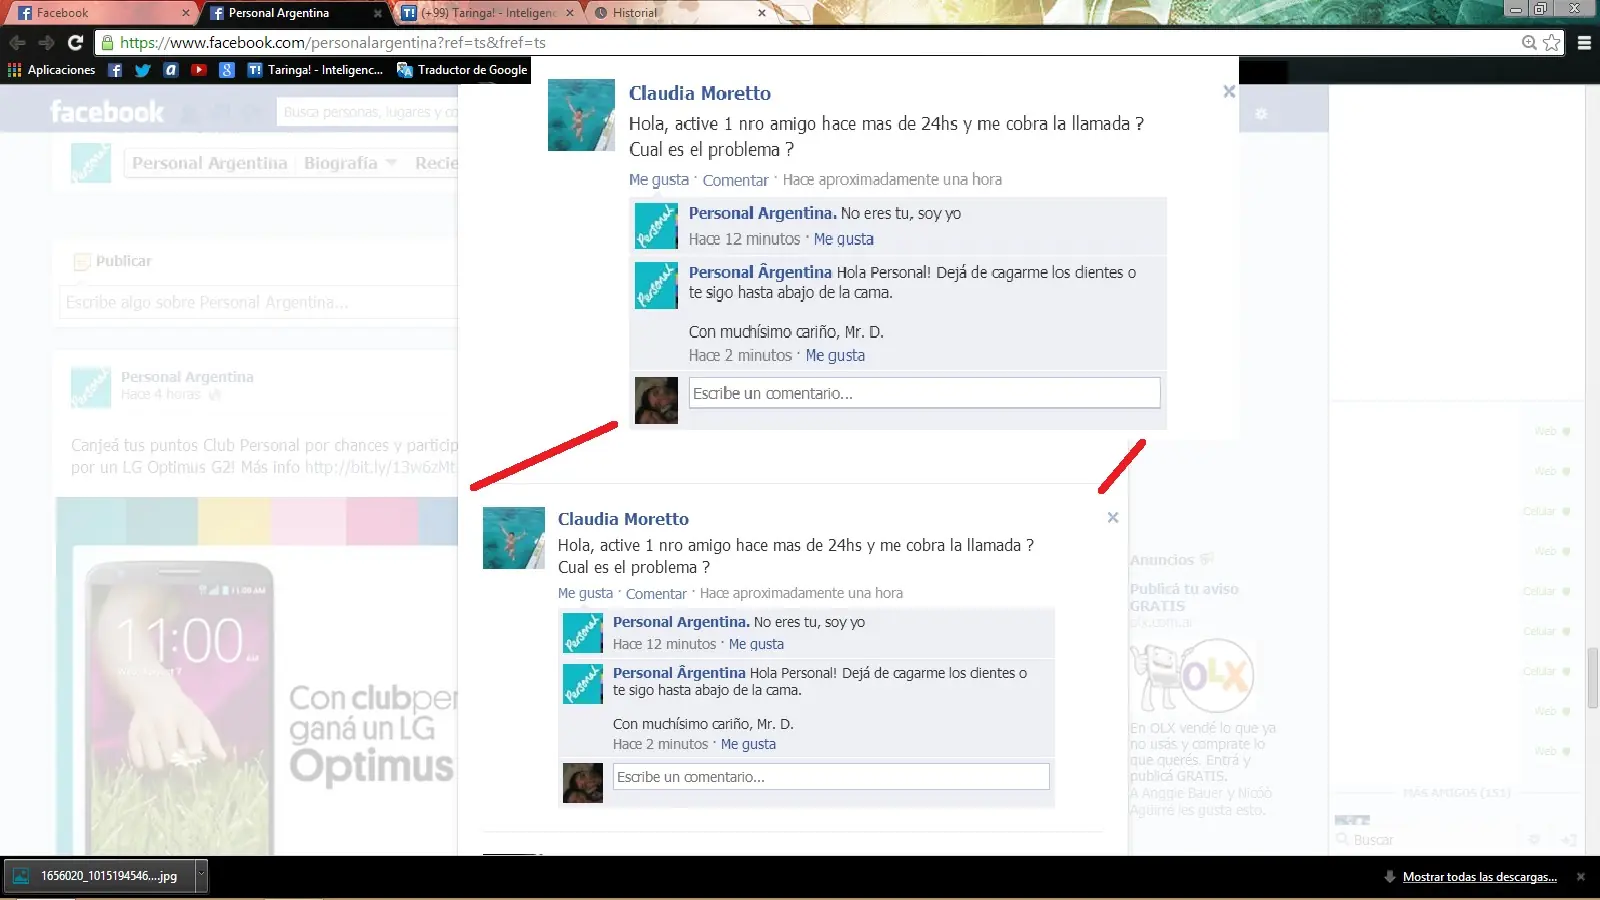
Task: Close the Taringa! tab
Action: (x=570, y=13)
